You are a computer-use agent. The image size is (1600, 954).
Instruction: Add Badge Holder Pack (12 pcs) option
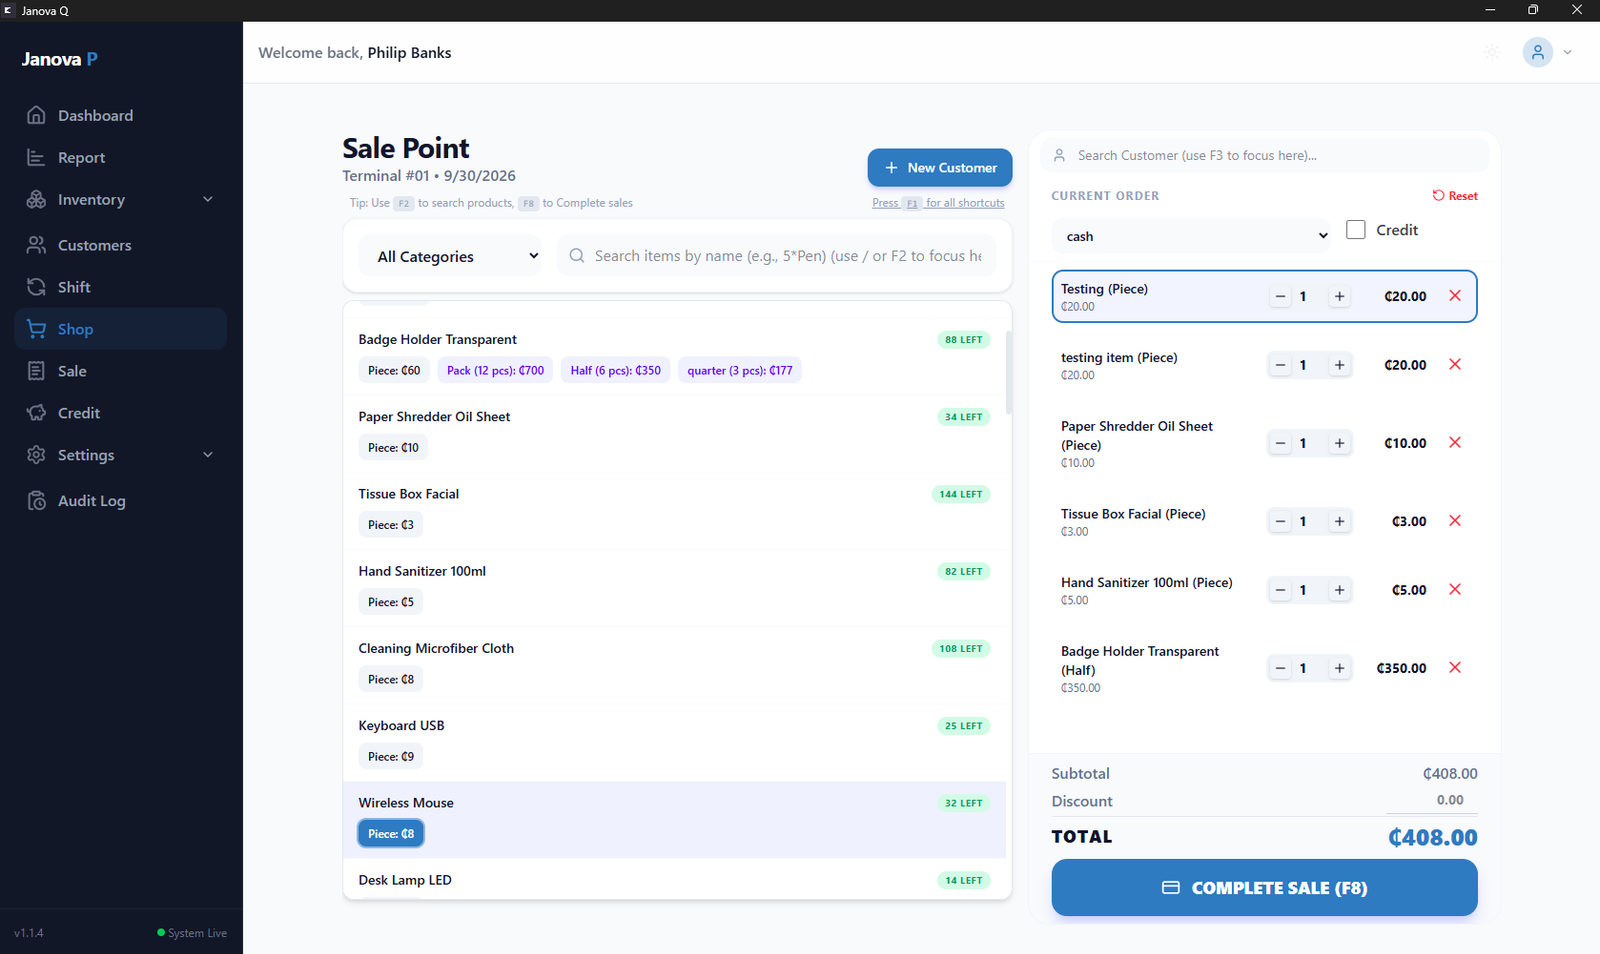point(495,371)
